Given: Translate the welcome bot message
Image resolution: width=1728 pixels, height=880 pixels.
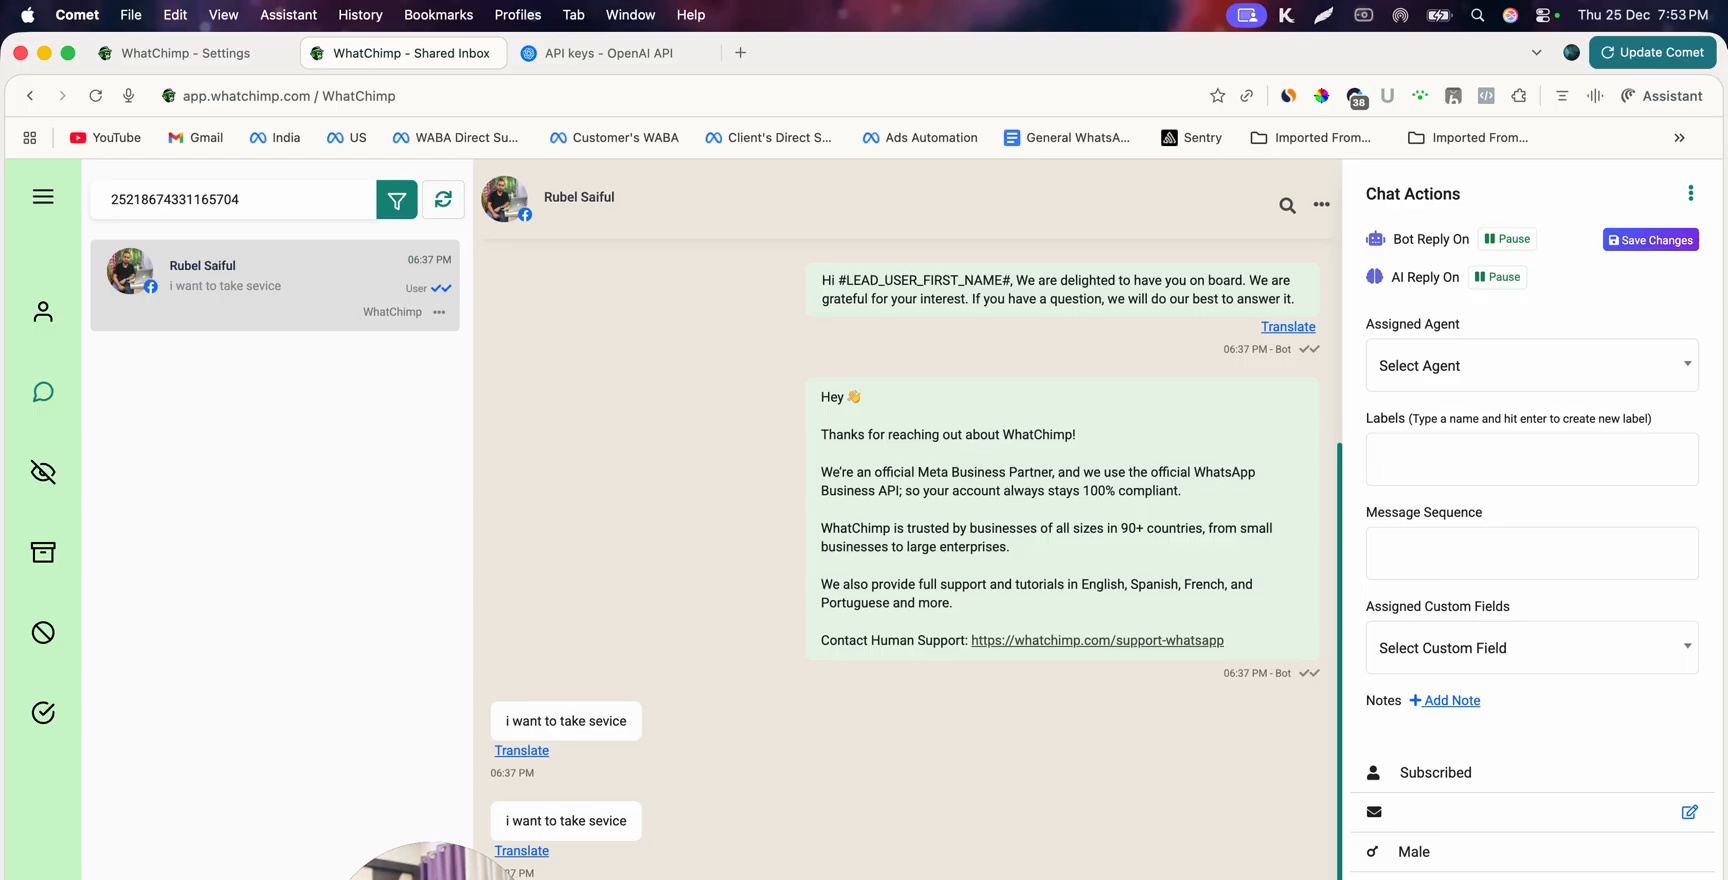Looking at the screenshot, I should click(x=1288, y=327).
